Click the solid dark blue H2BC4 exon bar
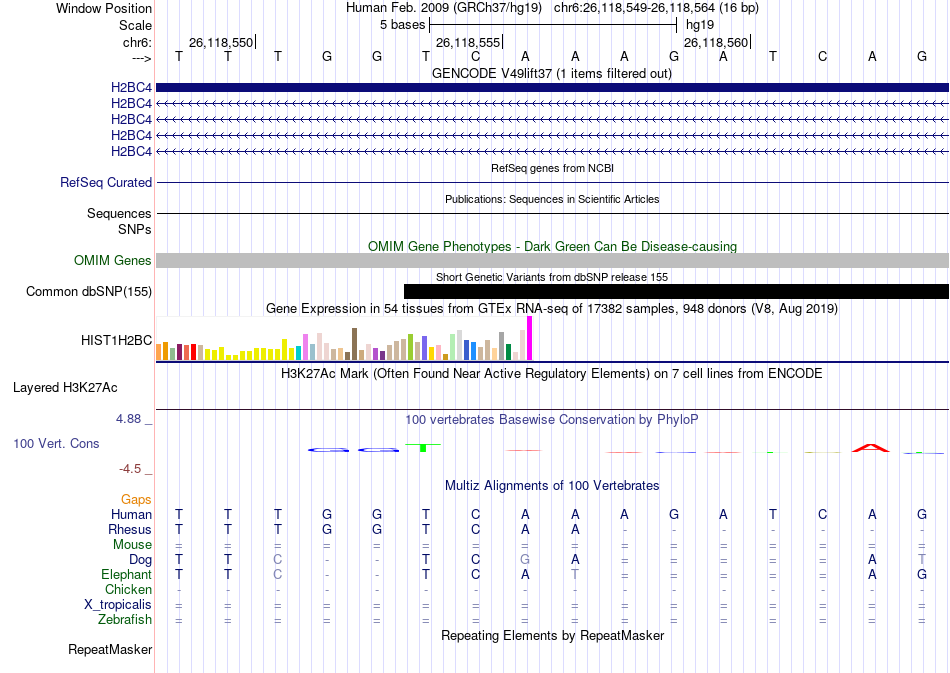Image resolution: width=950 pixels, height=673 pixels. [x=553, y=88]
